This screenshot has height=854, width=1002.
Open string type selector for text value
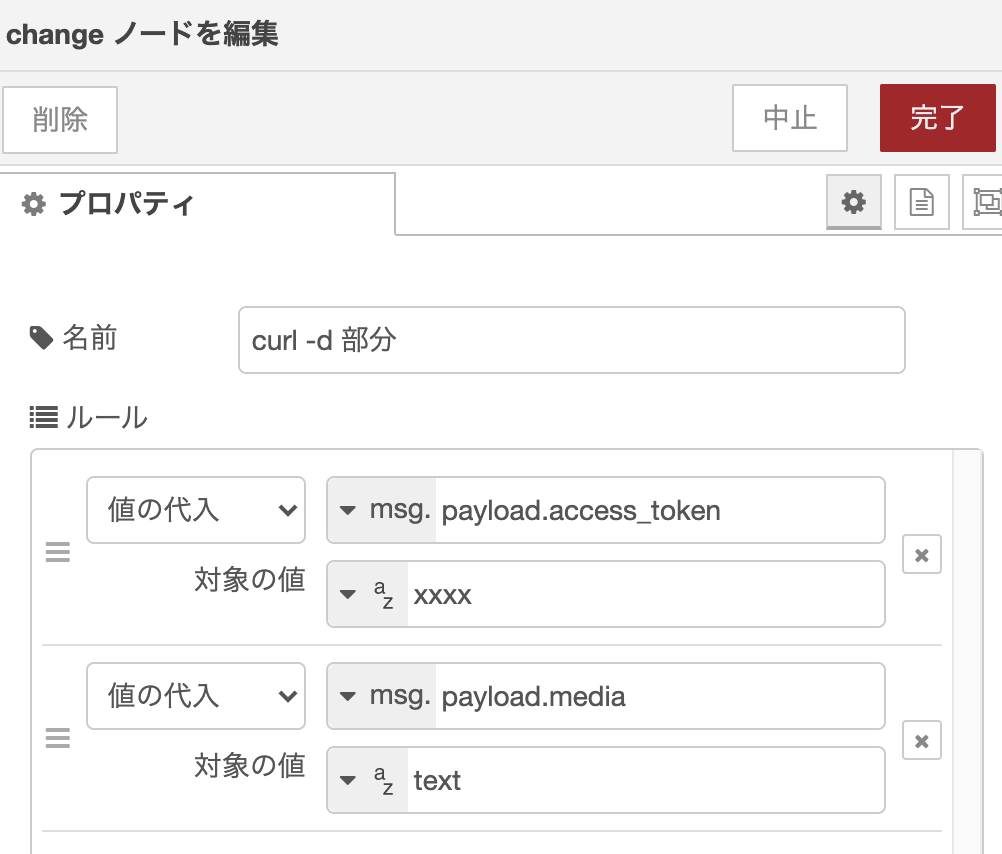click(x=367, y=780)
